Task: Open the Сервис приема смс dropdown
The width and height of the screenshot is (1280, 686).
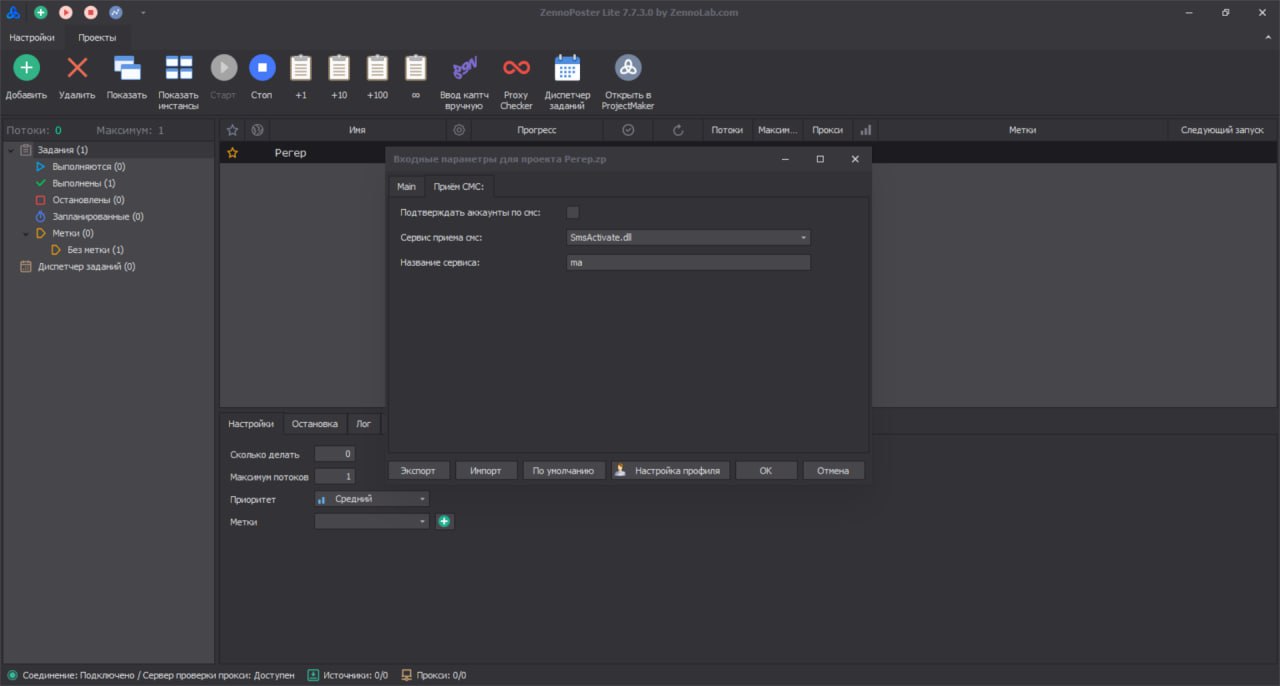Action: [688, 237]
